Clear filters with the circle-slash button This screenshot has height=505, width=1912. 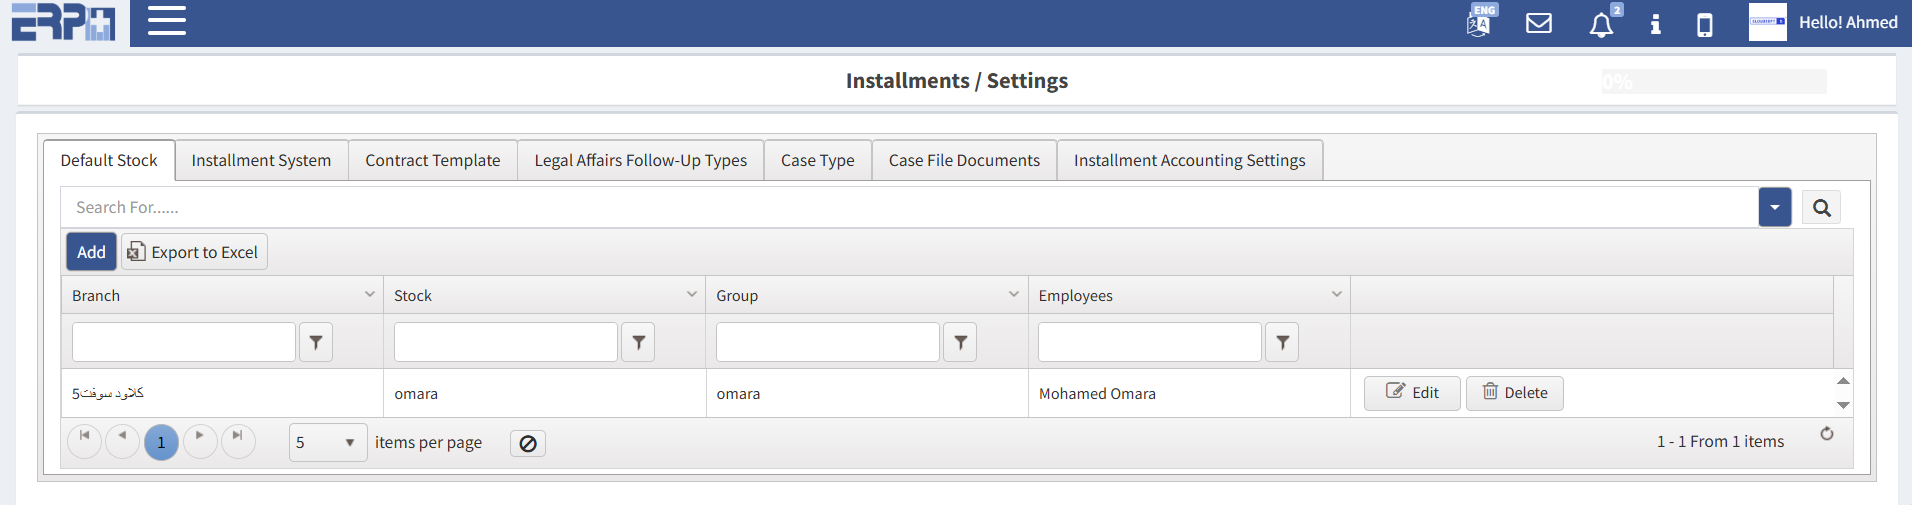click(x=528, y=443)
